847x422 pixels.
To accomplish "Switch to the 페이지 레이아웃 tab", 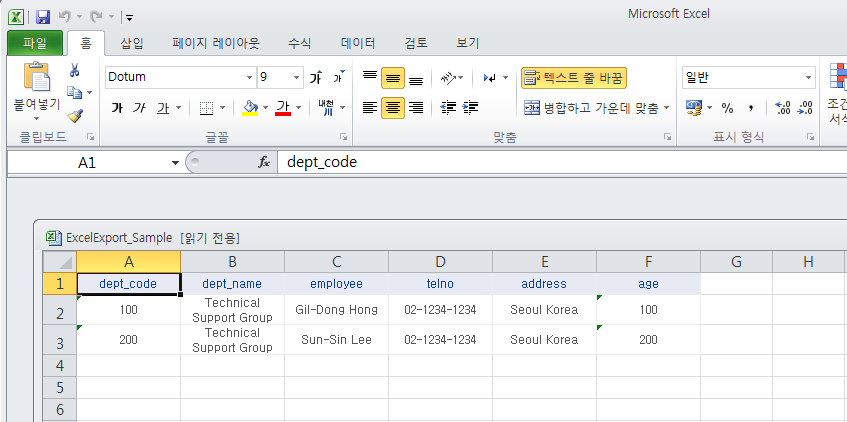I will pos(216,43).
